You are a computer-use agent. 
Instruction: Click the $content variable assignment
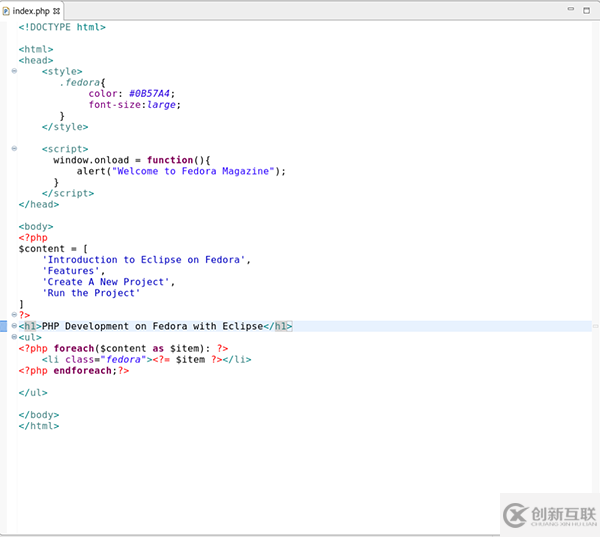pyautogui.click(x=53, y=249)
